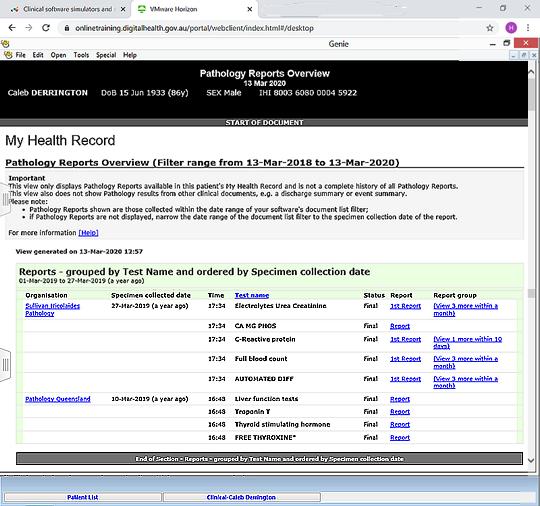Image resolution: width=540 pixels, height=506 pixels.
Task: Bookmark this page with the star icon
Action: tap(490, 28)
